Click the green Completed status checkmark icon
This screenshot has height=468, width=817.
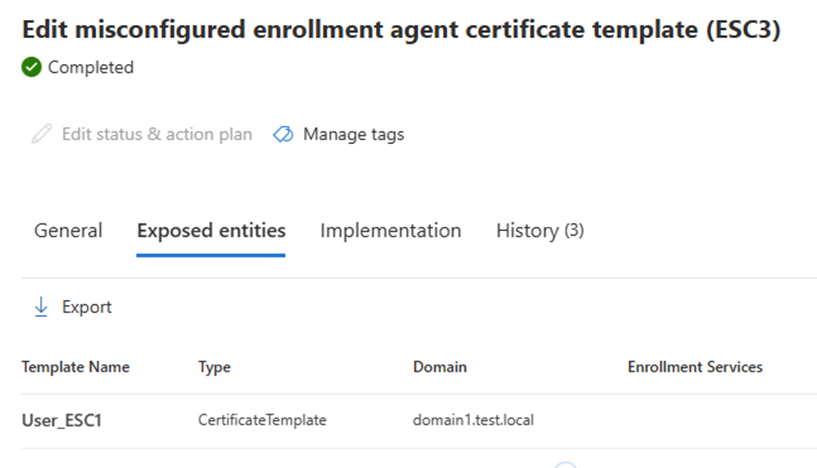tap(31, 68)
